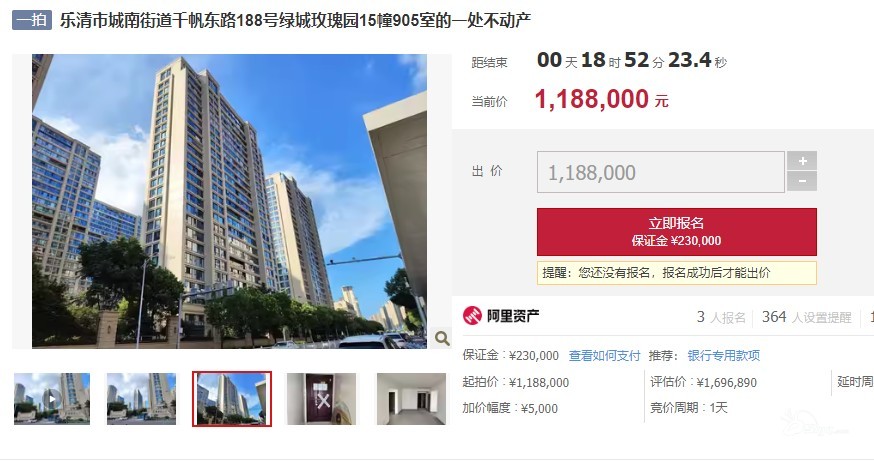Click the magnifier icon on main photo
874x462 pixels.
click(442, 338)
